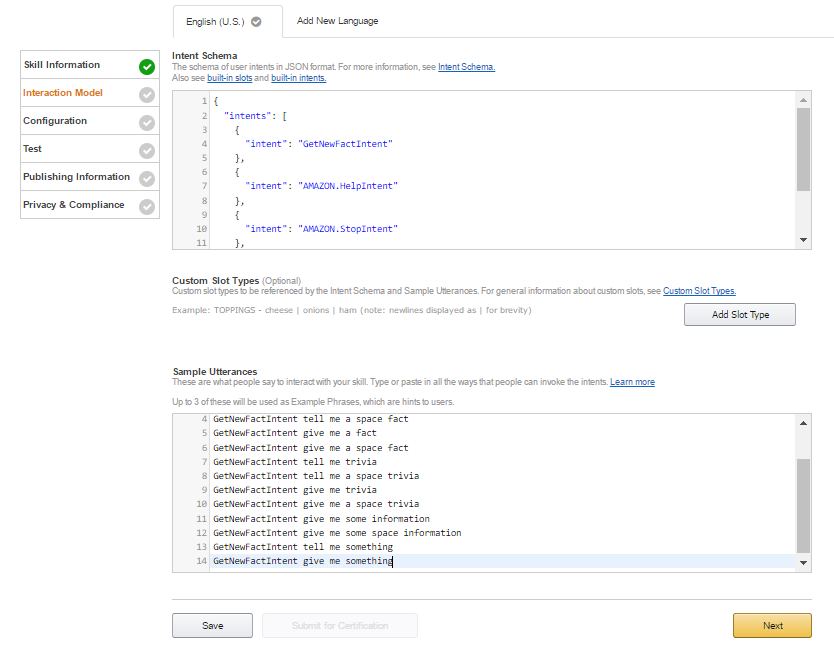Click utterance "tell me trivia"
The height and width of the screenshot is (650, 834).
(340, 462)
